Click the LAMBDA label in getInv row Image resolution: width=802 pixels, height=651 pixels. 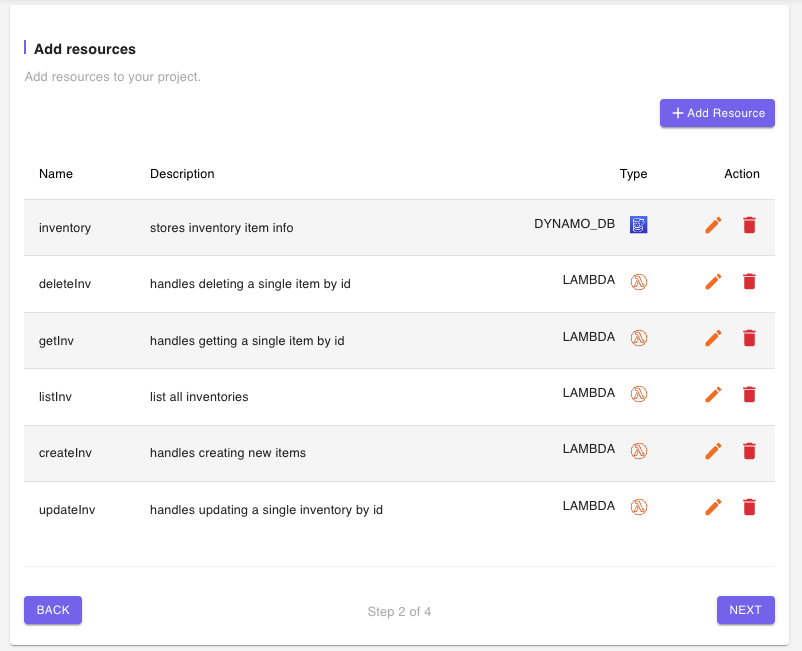coord(589,337)
